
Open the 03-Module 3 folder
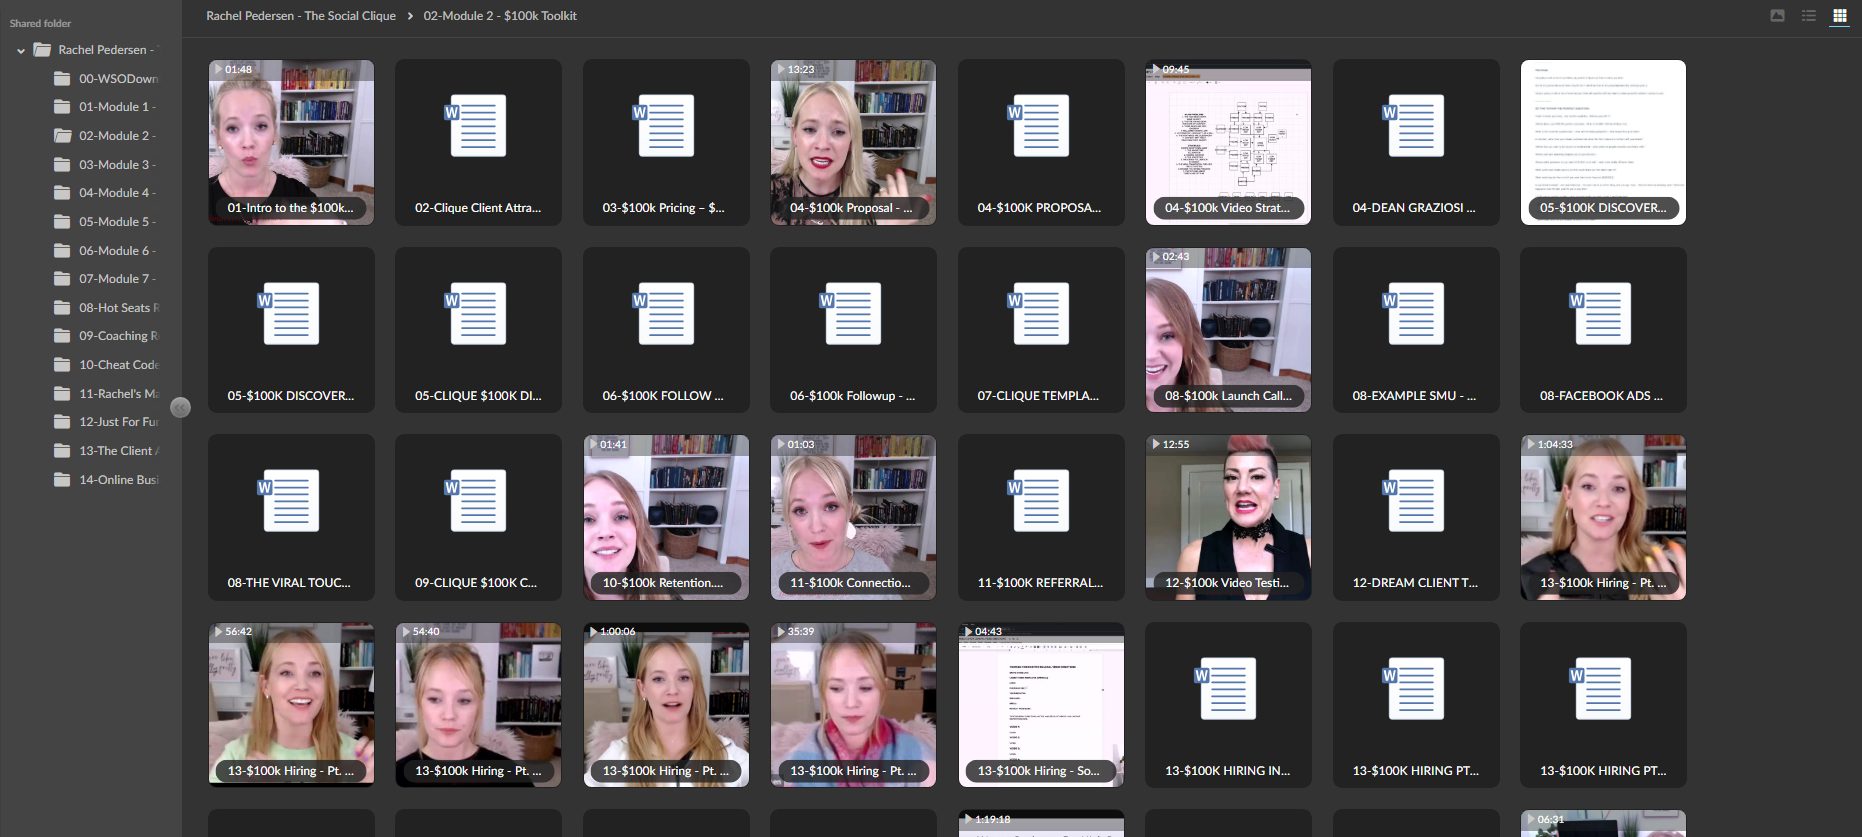pos(106,164)
